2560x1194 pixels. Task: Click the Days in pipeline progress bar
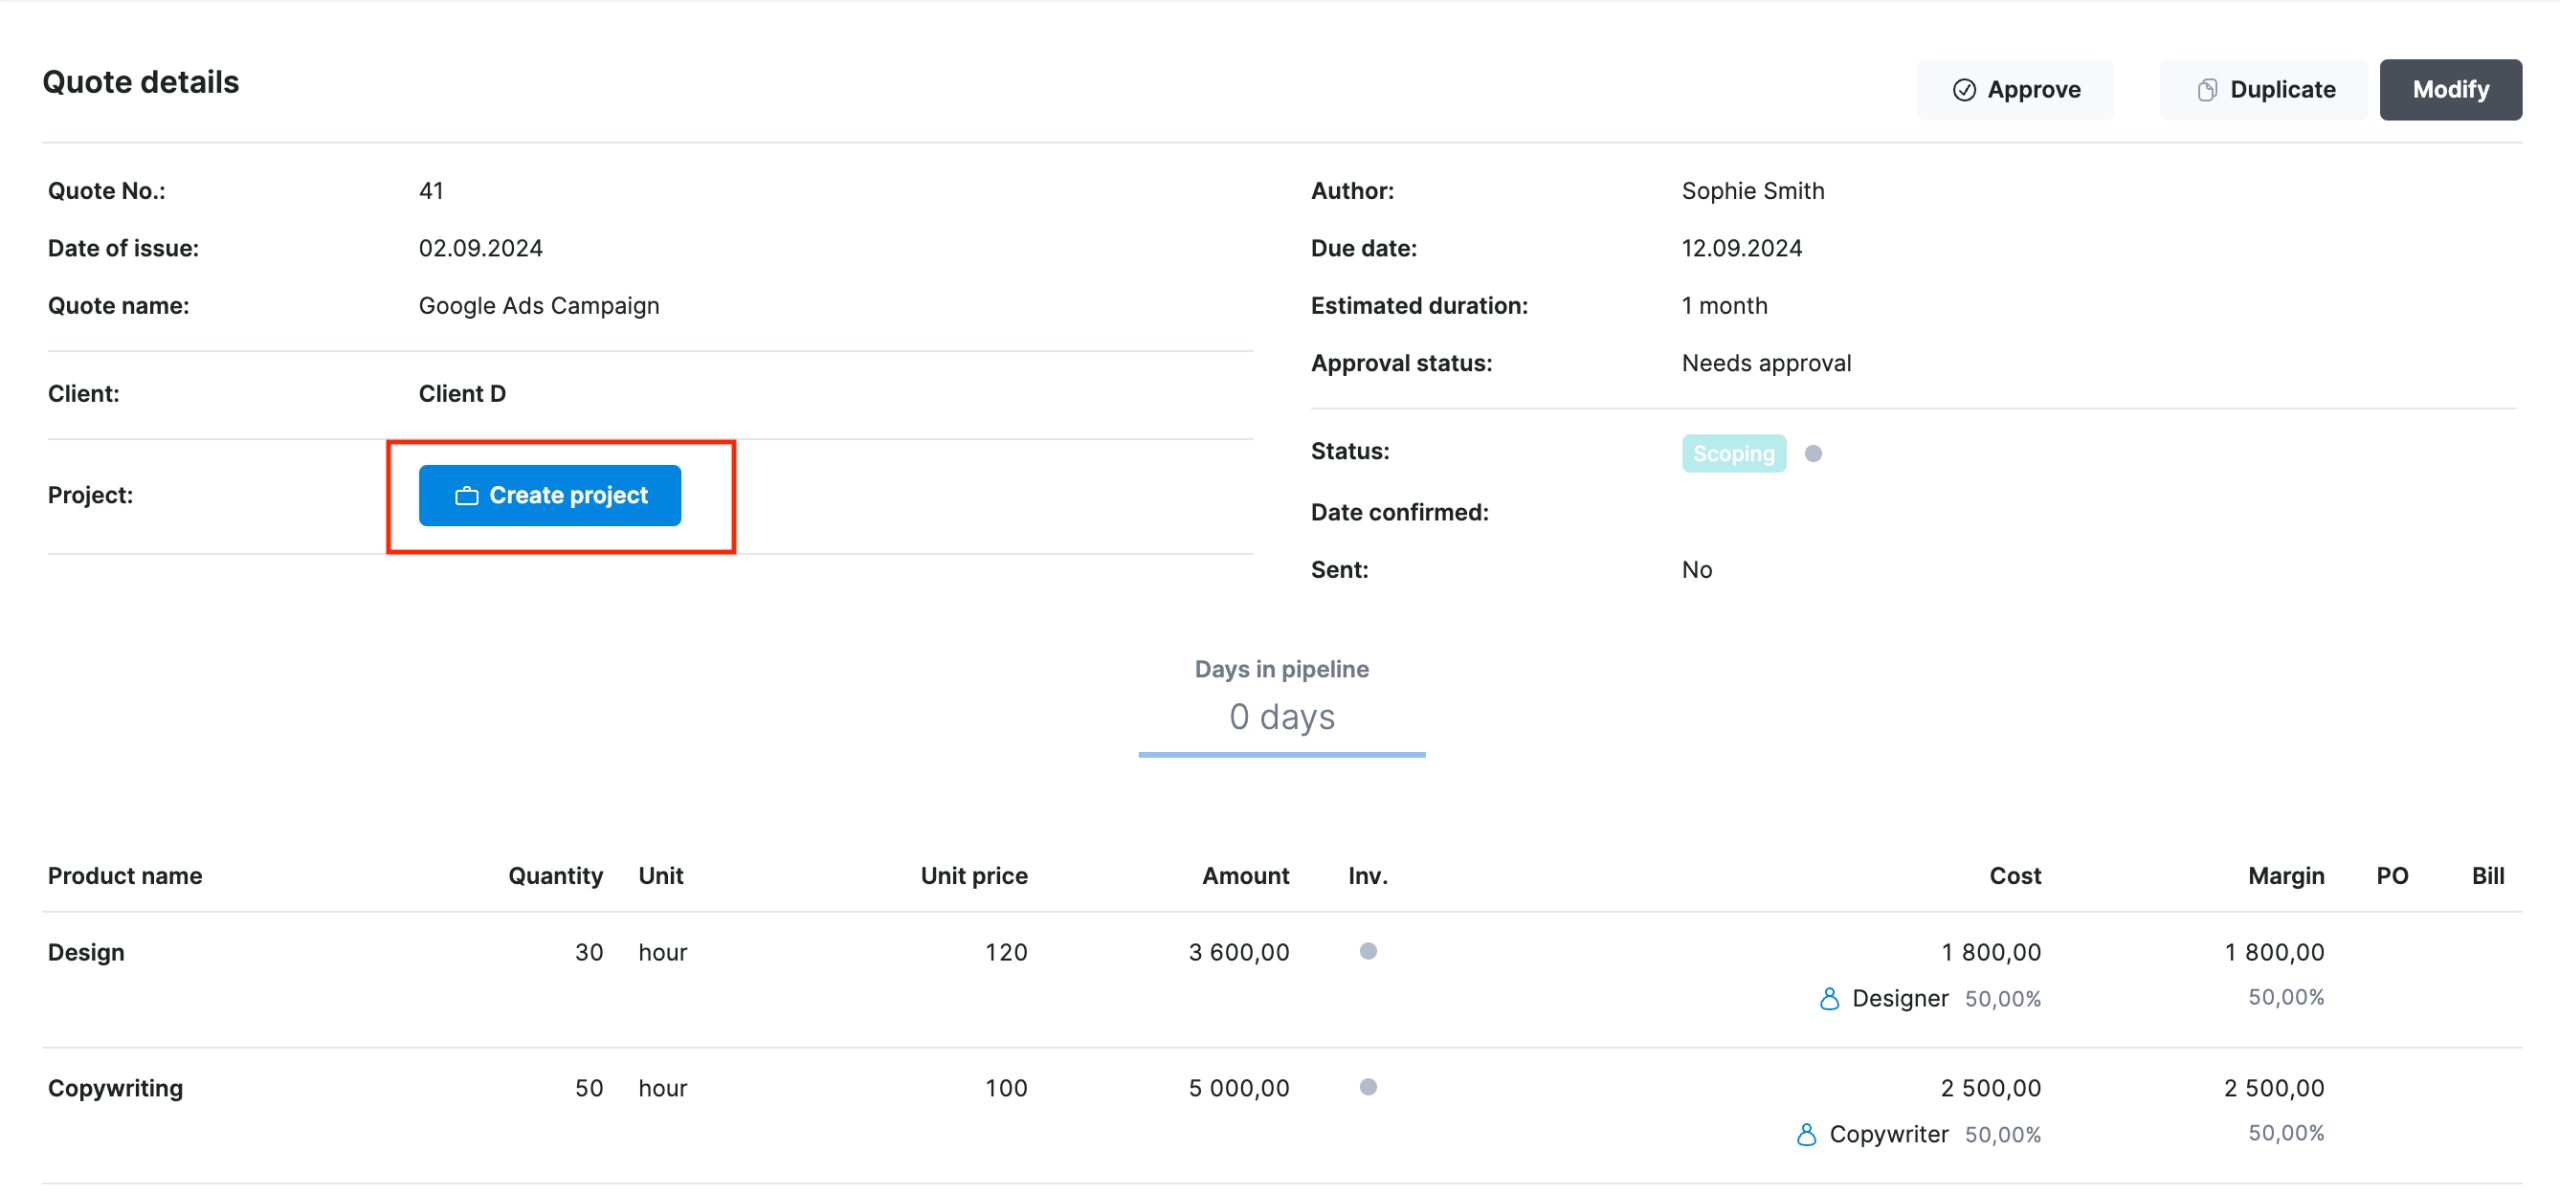point(1281,755)
